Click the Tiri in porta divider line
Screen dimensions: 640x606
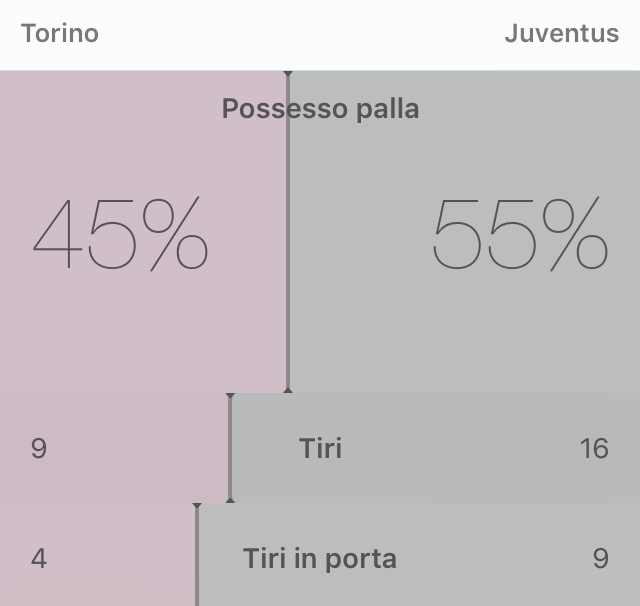point(197,556)
